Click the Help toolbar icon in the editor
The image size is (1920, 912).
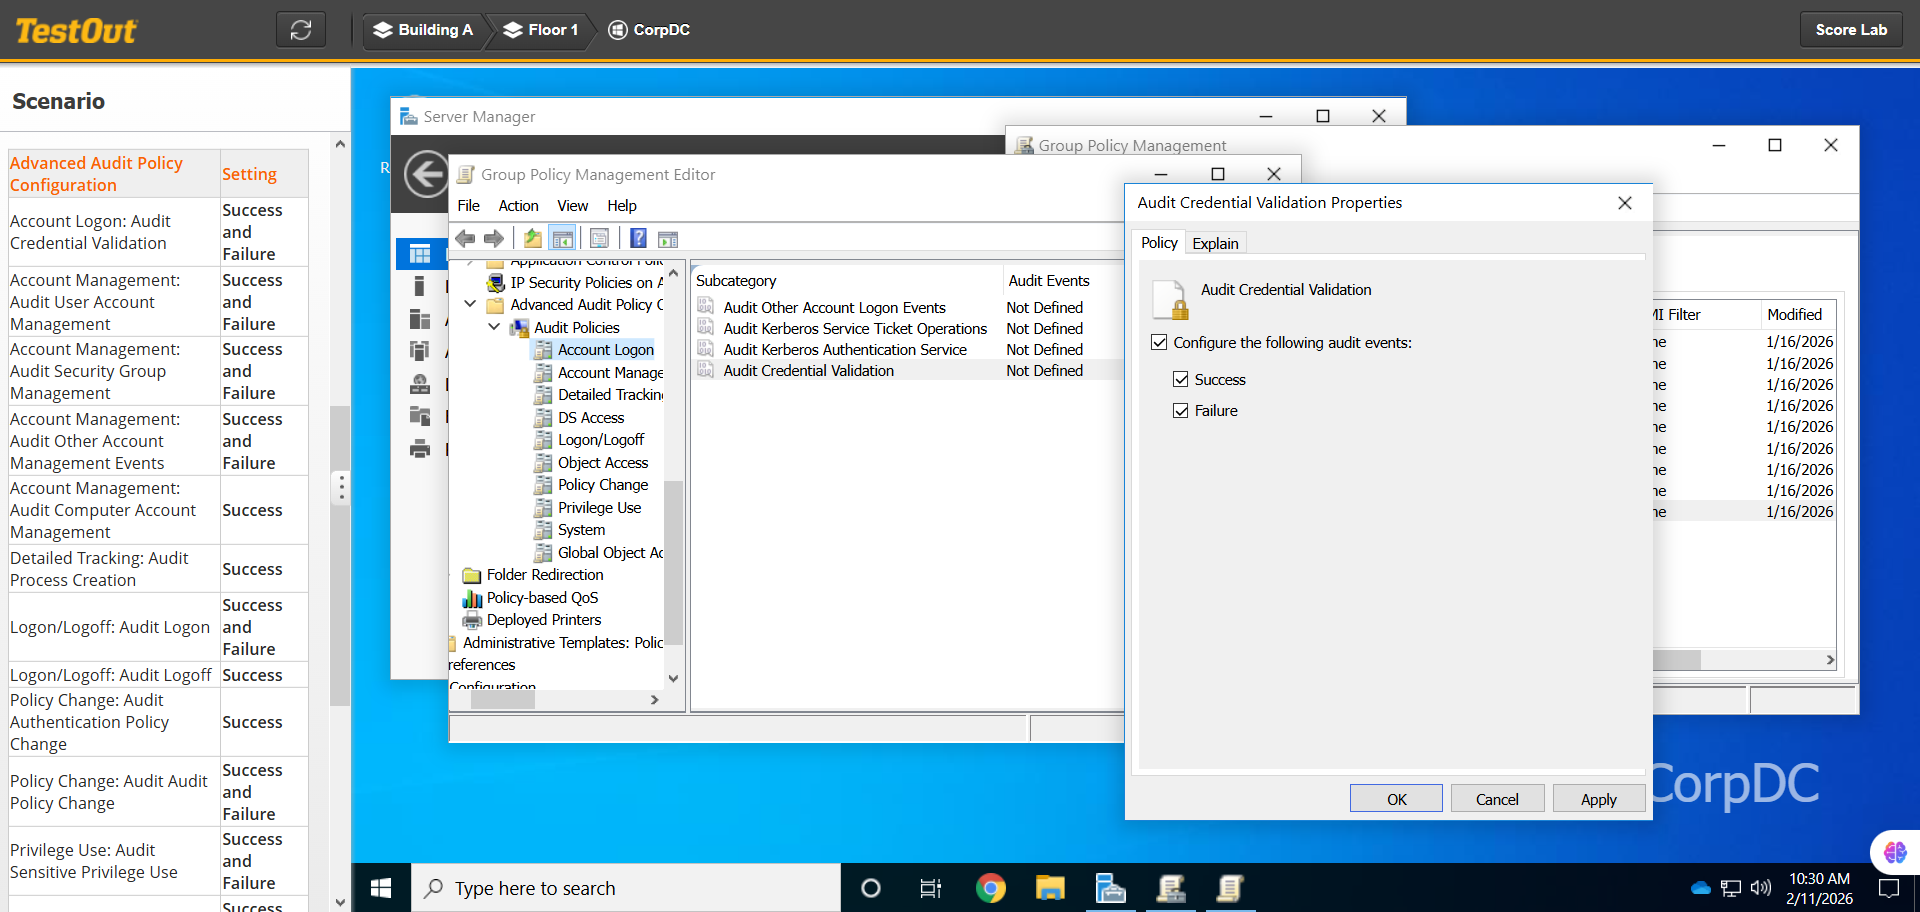click(x=638, y=238)
